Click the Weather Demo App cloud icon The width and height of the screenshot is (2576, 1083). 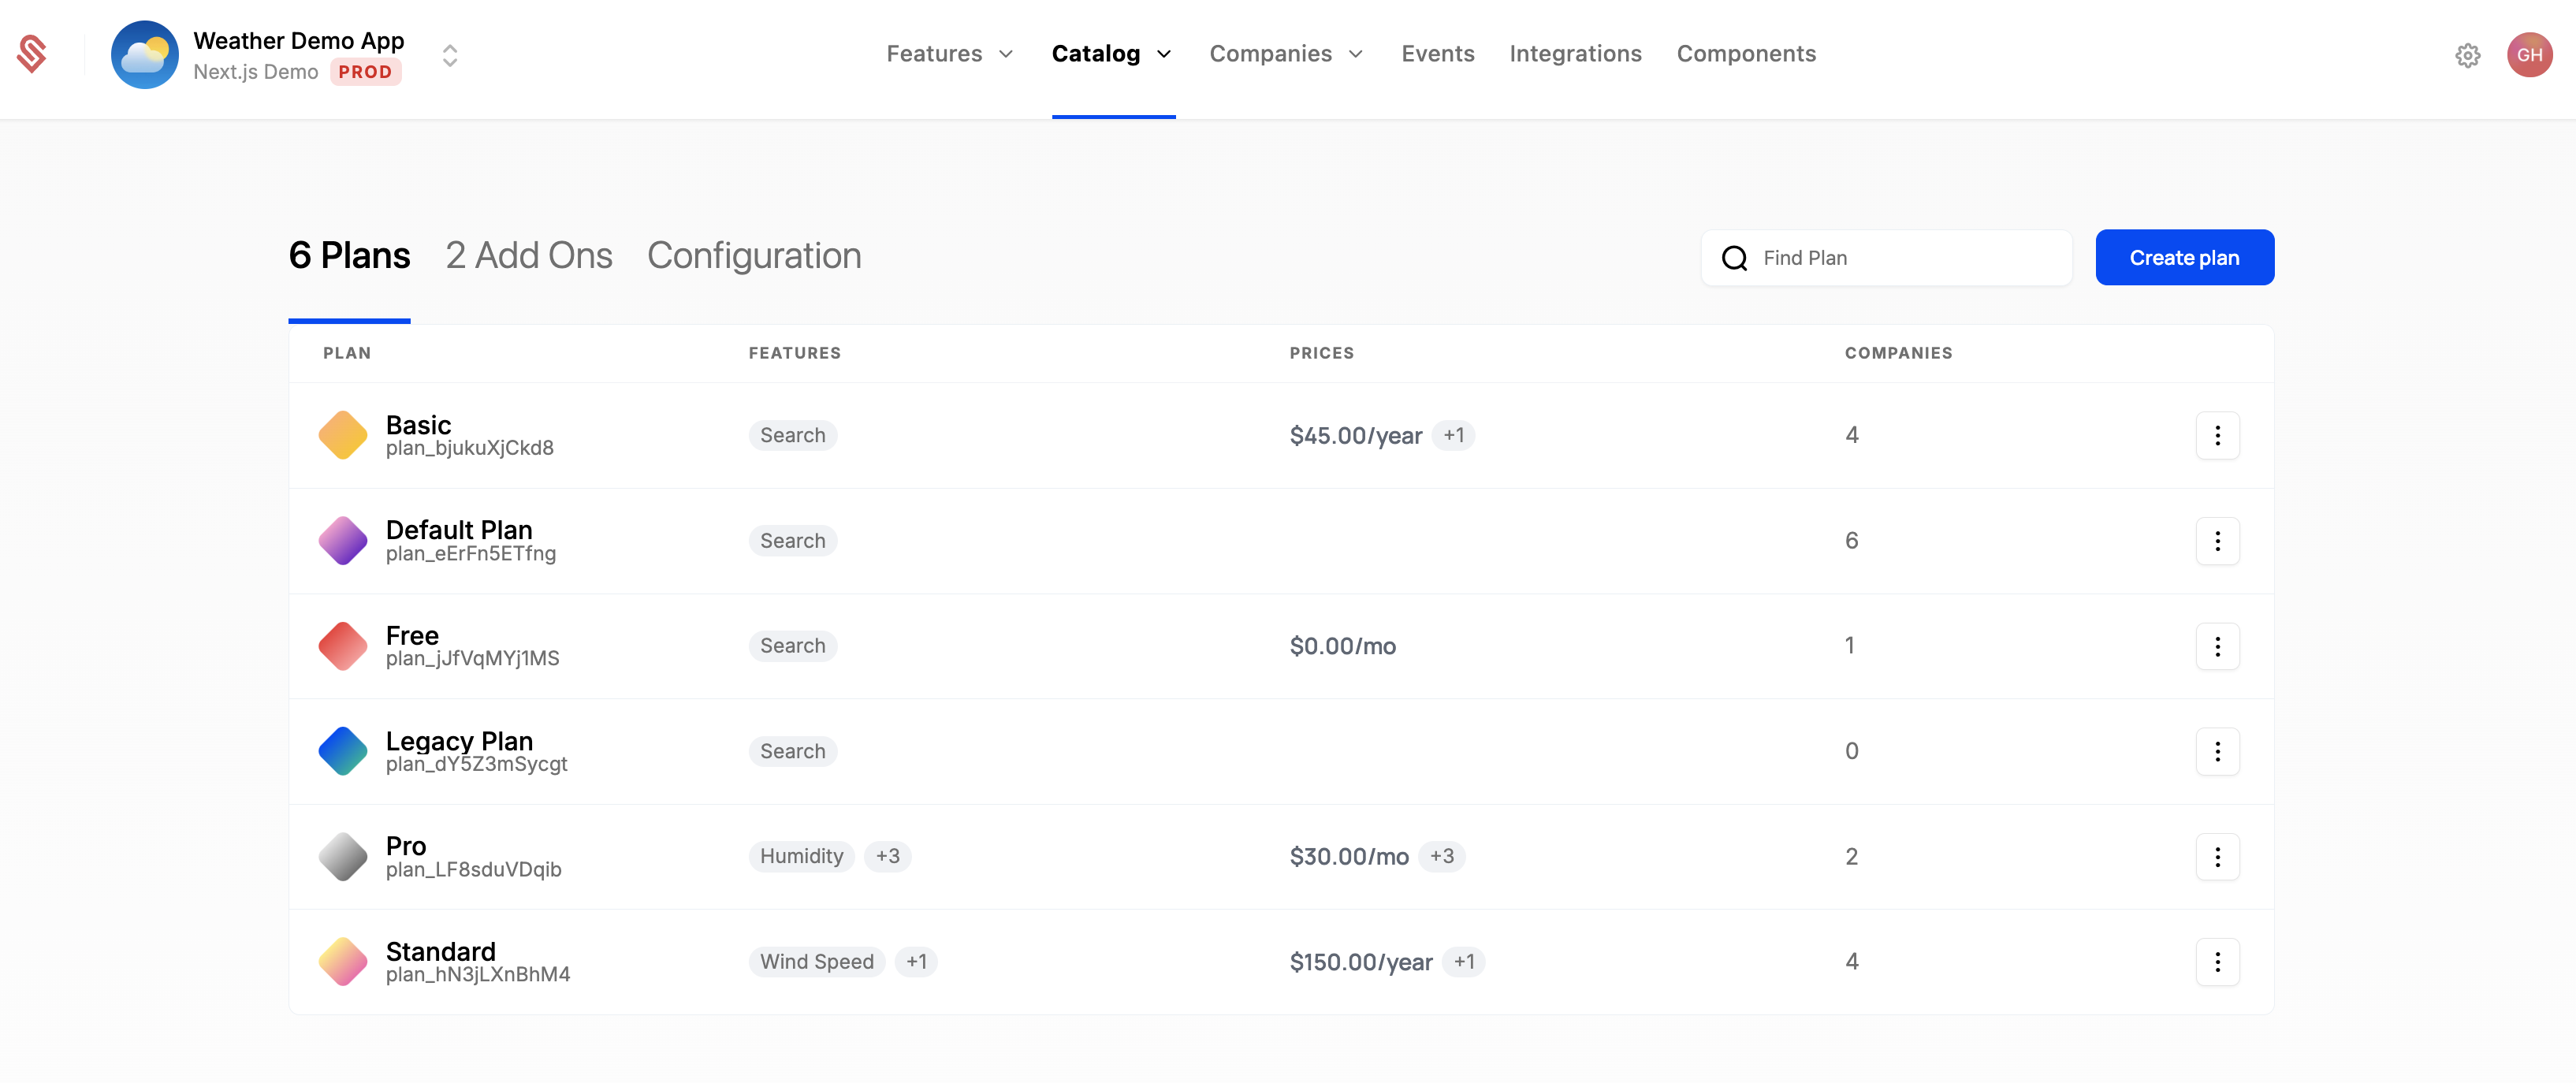(145, 54)
